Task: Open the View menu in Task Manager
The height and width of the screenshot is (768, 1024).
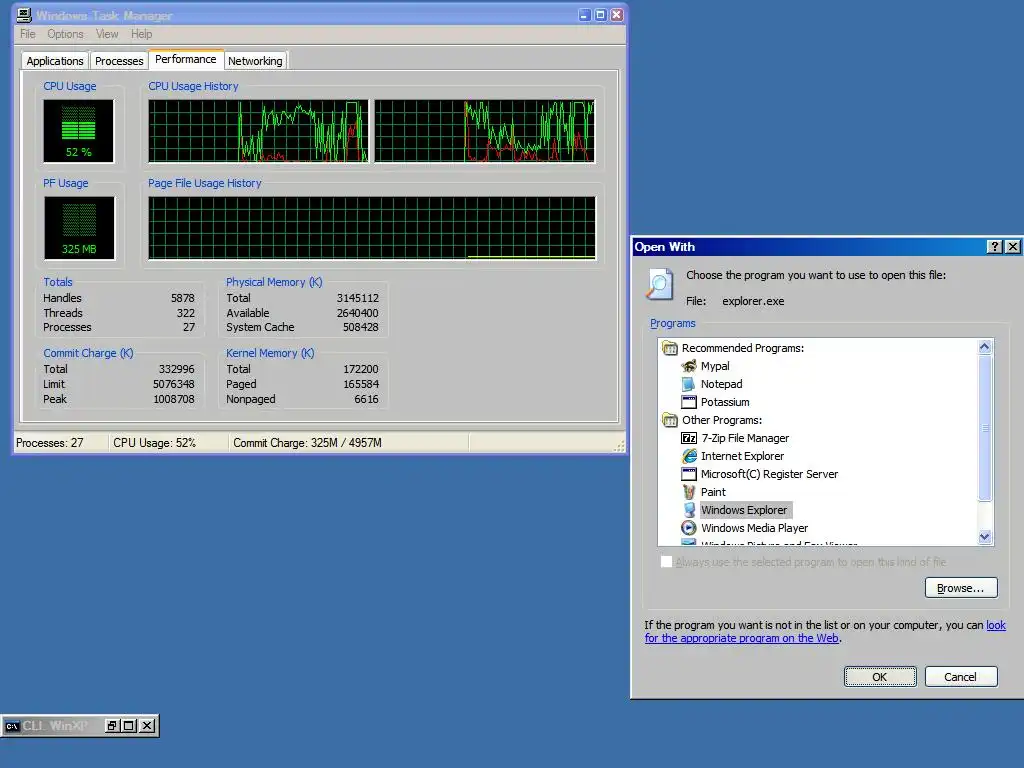Action: tap(107, 34)
